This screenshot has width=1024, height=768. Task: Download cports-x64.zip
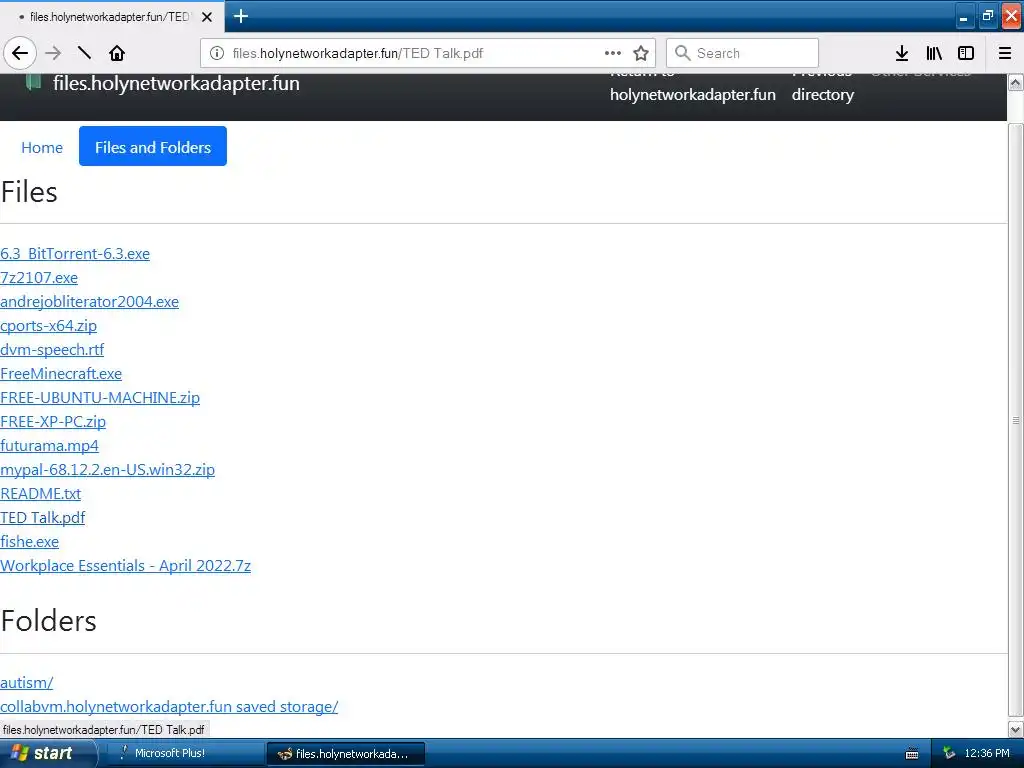[x=48, y=325]
